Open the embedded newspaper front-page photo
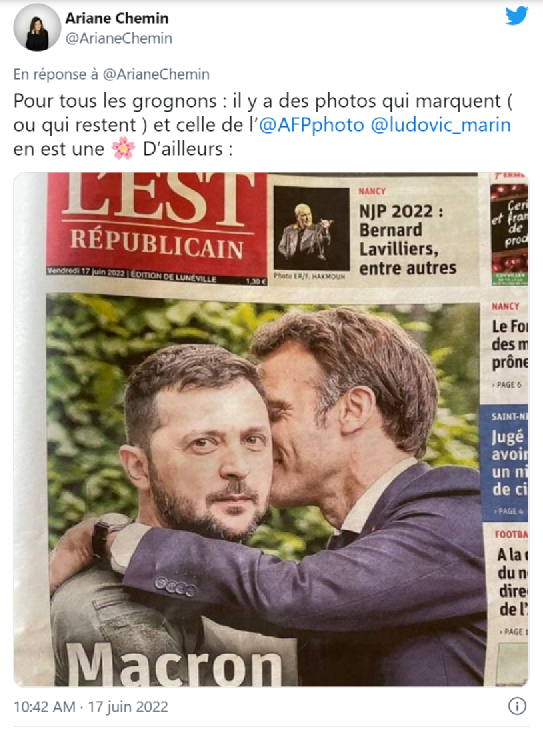This screenshot has height=729, width=543. point(271,430)
